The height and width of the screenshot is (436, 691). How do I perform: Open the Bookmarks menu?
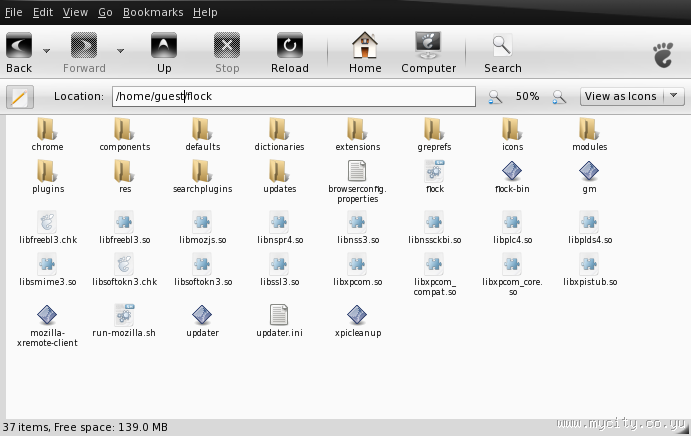153,12
